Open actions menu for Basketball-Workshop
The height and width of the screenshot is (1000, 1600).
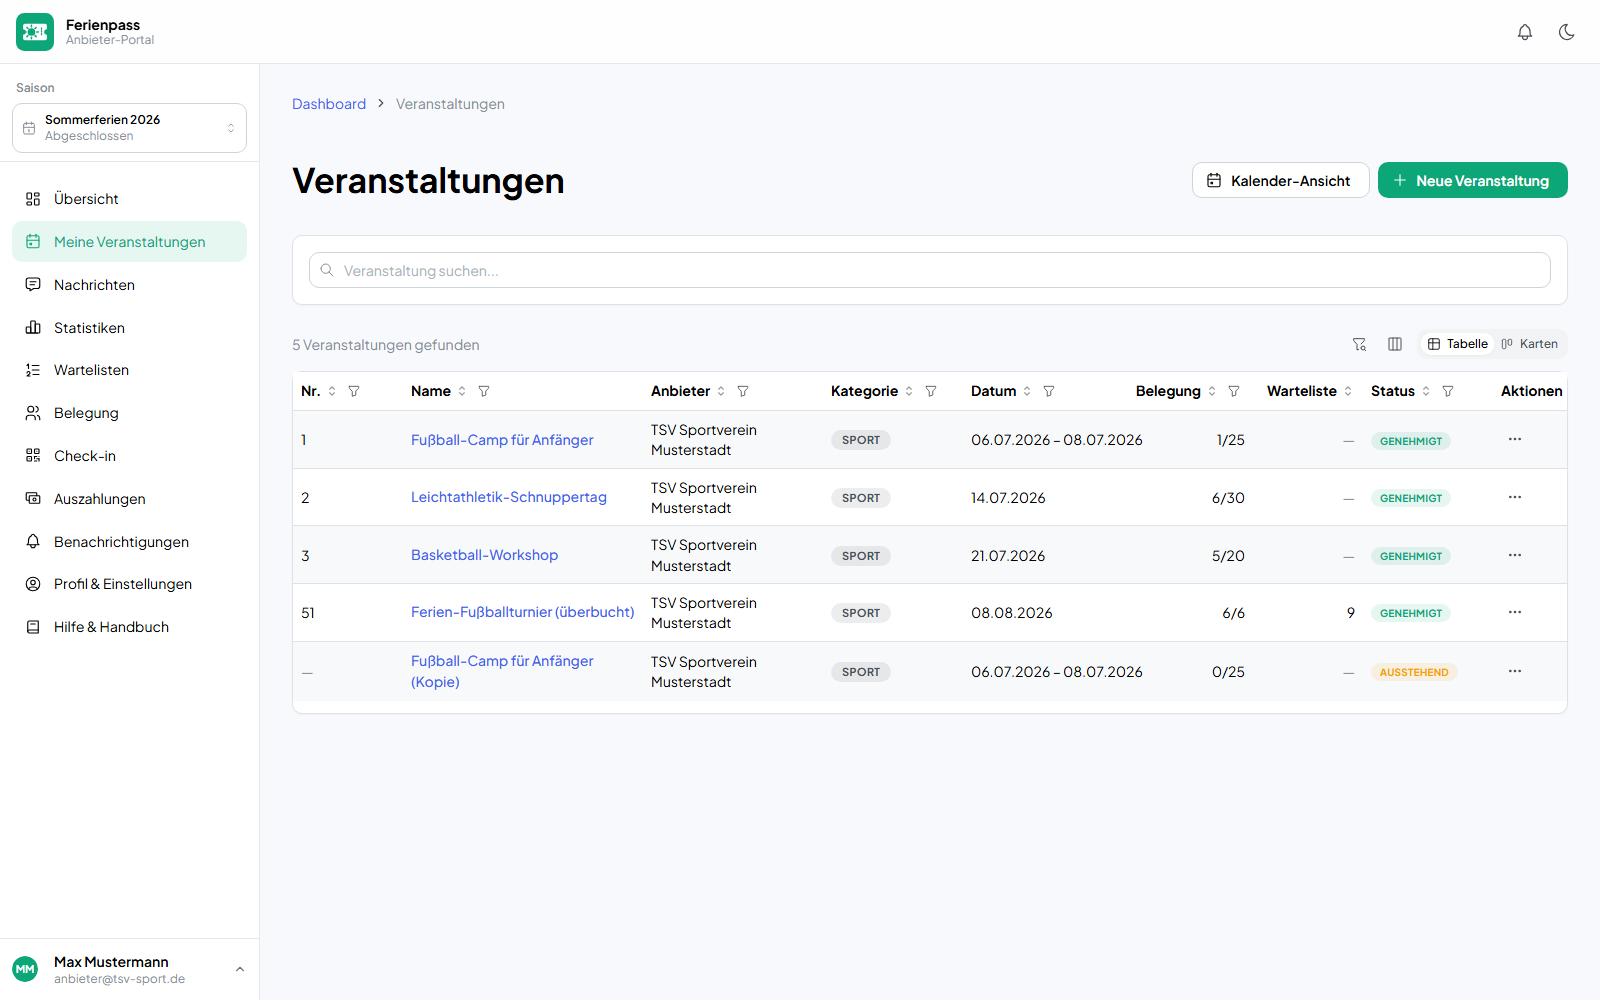click(1515, 555)
